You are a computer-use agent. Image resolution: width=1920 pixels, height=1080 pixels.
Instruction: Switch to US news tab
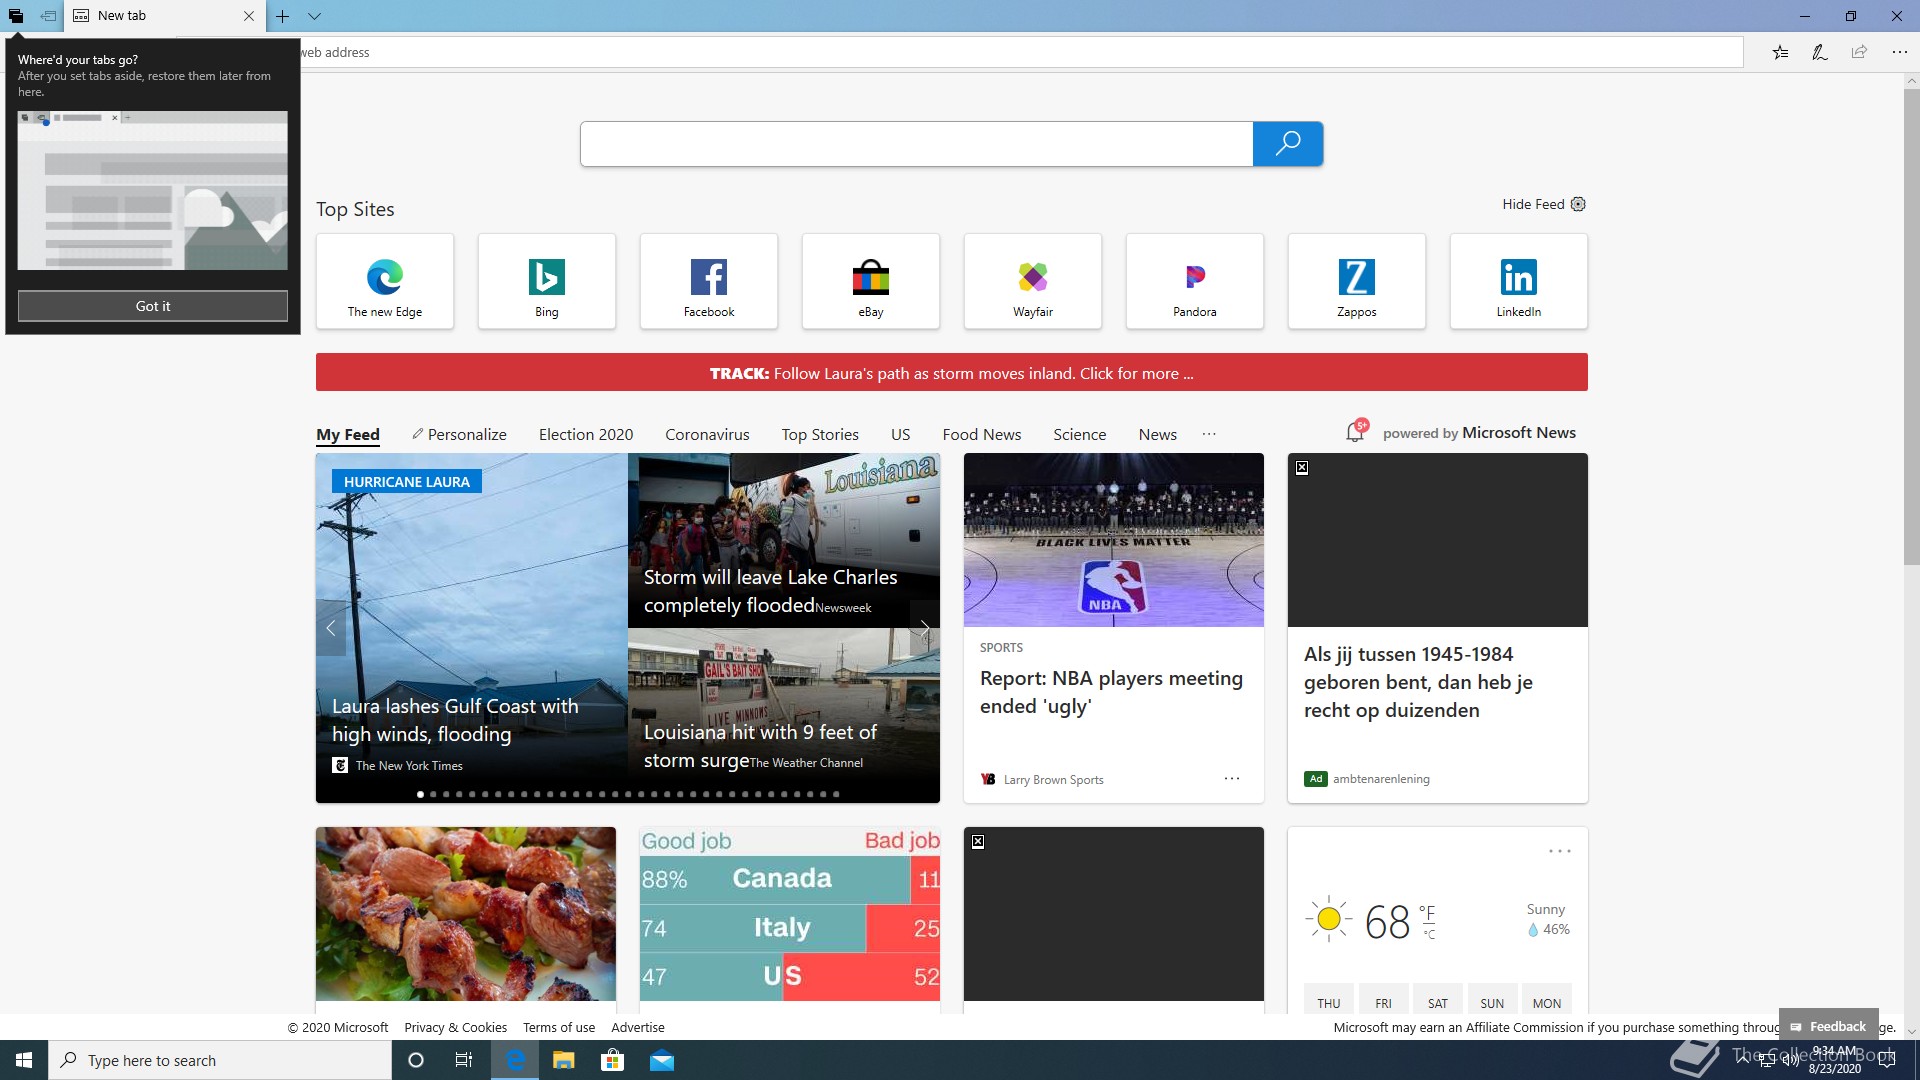click(900, 434)
